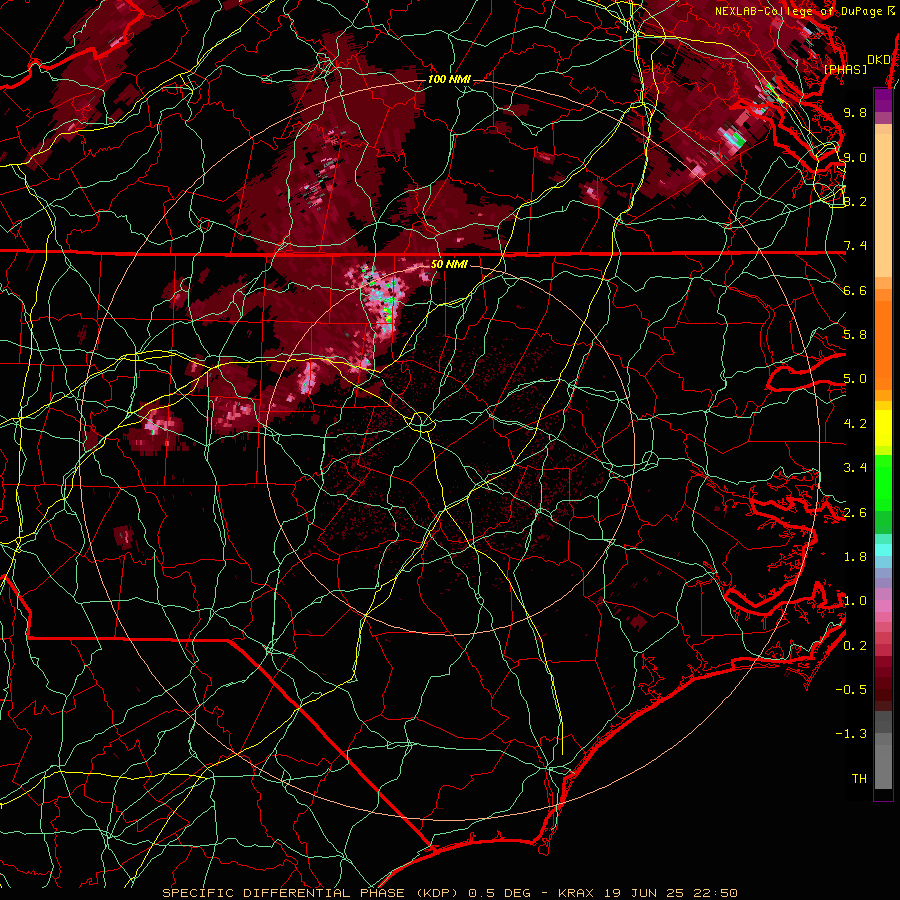Pick the pink color bar segment
900x900 pixels.
(883, 606)
